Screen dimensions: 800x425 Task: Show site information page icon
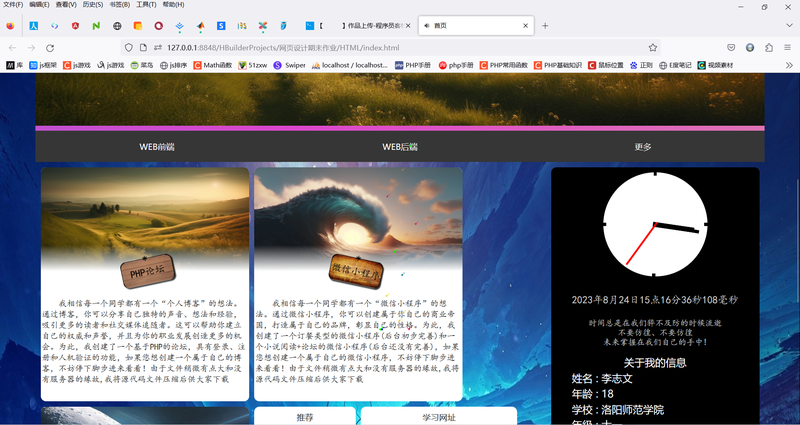click(x=143, y=47)
